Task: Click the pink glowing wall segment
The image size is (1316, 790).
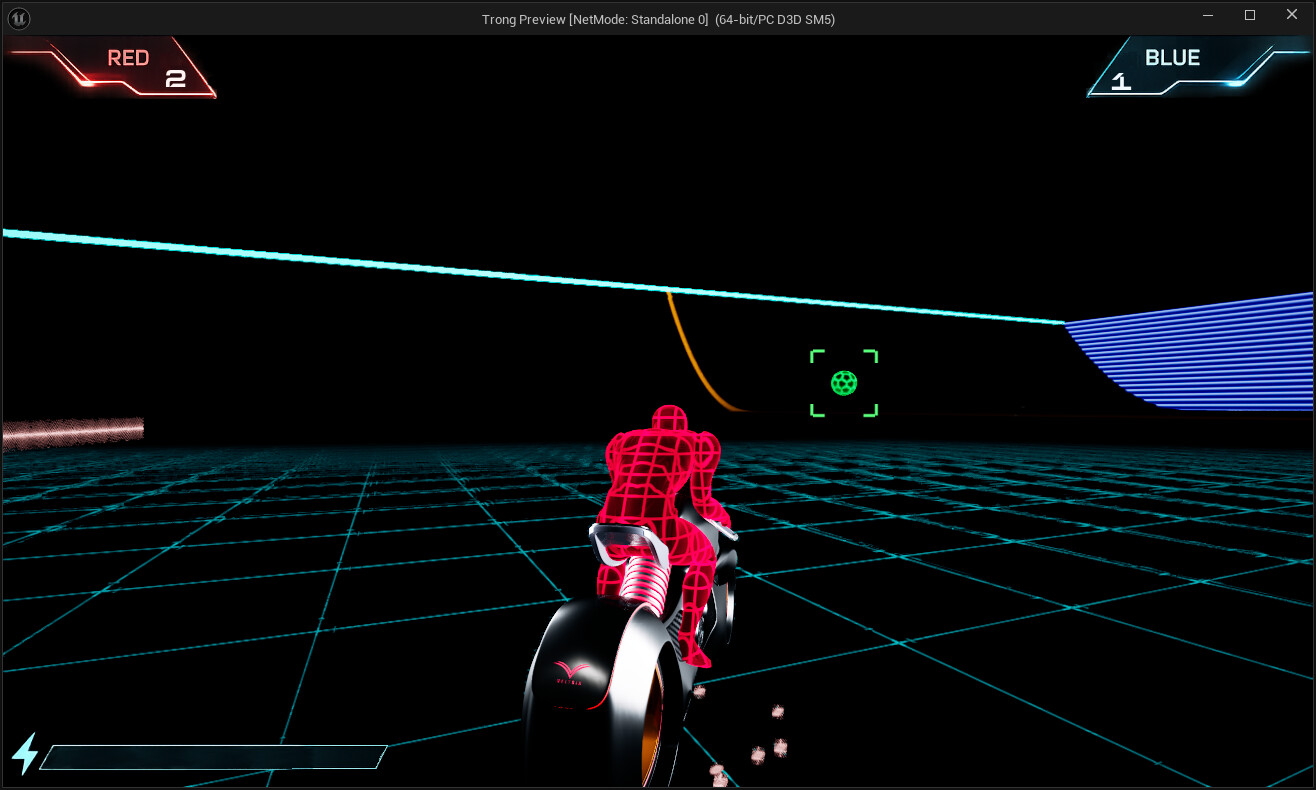Action: (73, 433)
